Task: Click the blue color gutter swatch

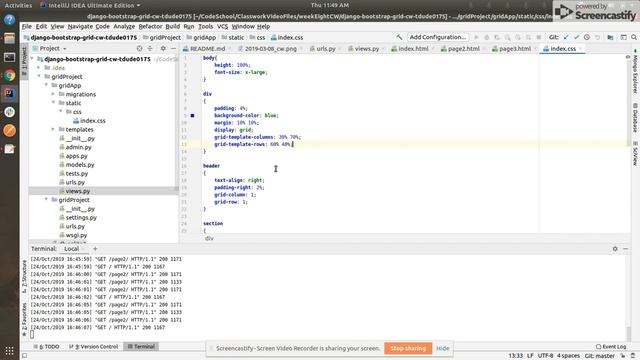Action: pos(192,116)
